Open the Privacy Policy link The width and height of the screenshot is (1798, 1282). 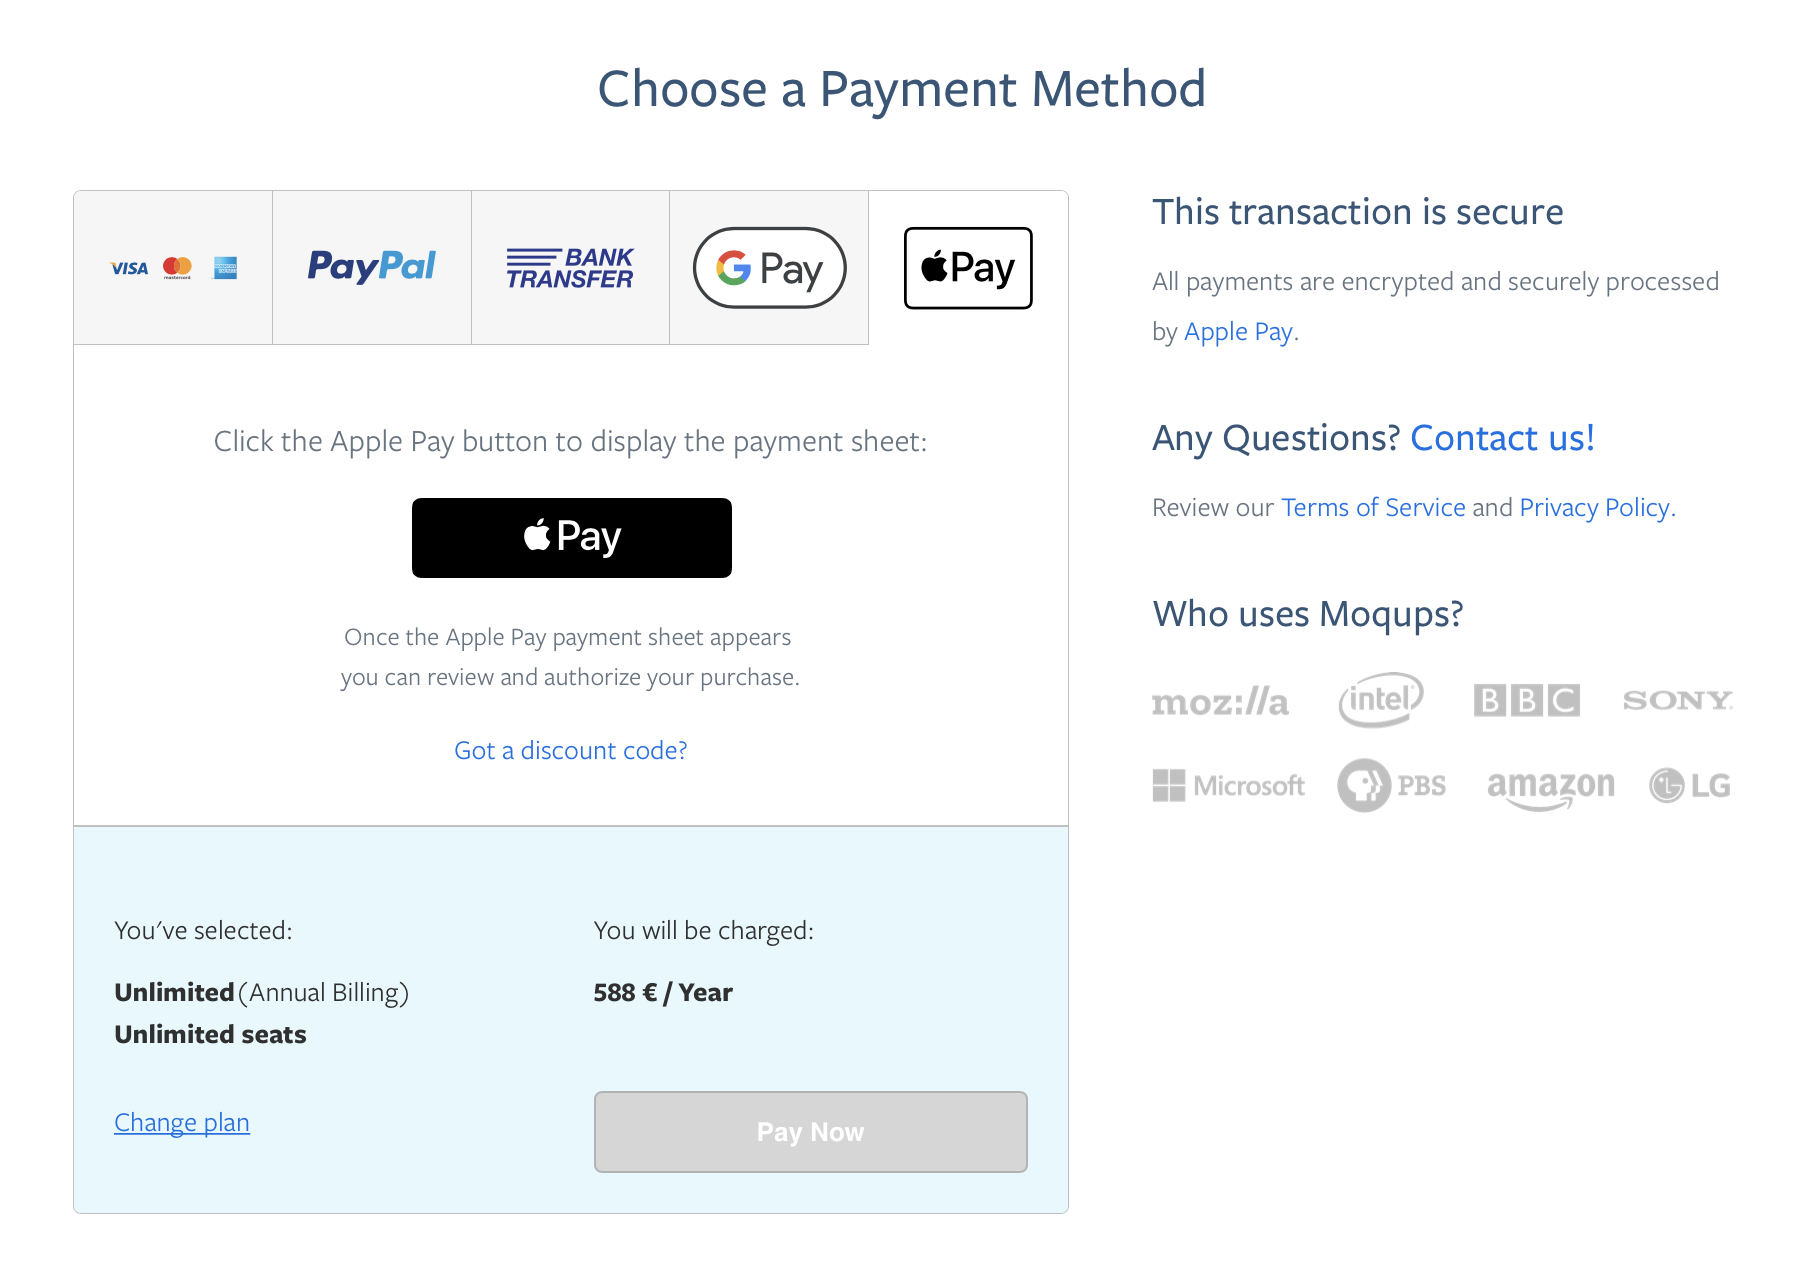1593,508
